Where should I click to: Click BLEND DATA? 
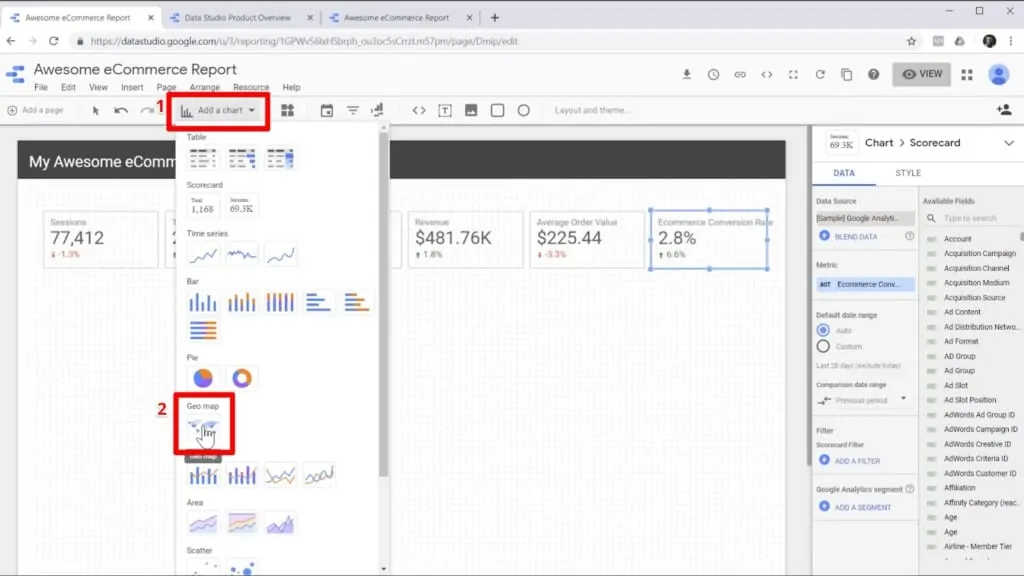point(848,236)
